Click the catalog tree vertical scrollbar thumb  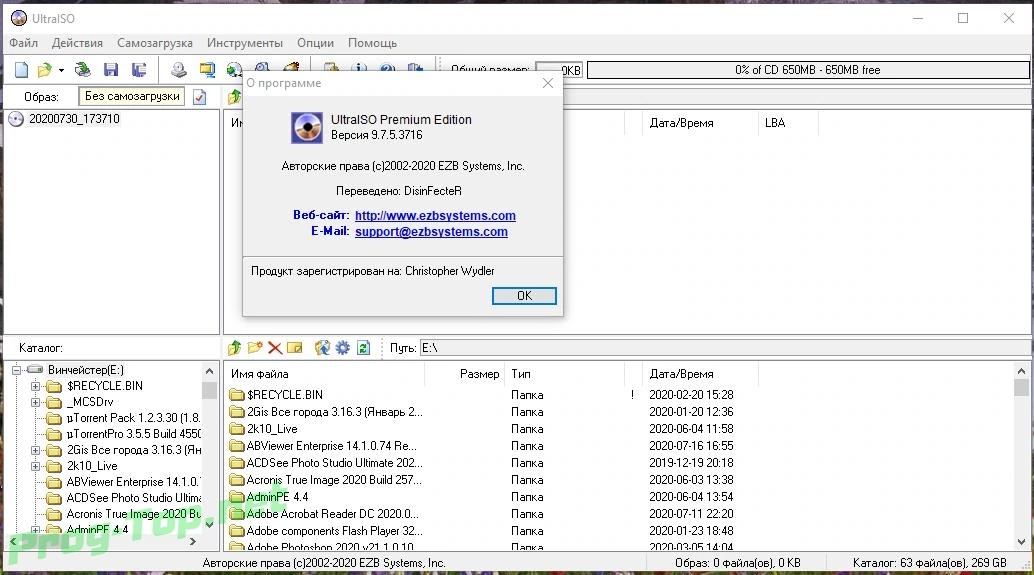tap(210, 390)
